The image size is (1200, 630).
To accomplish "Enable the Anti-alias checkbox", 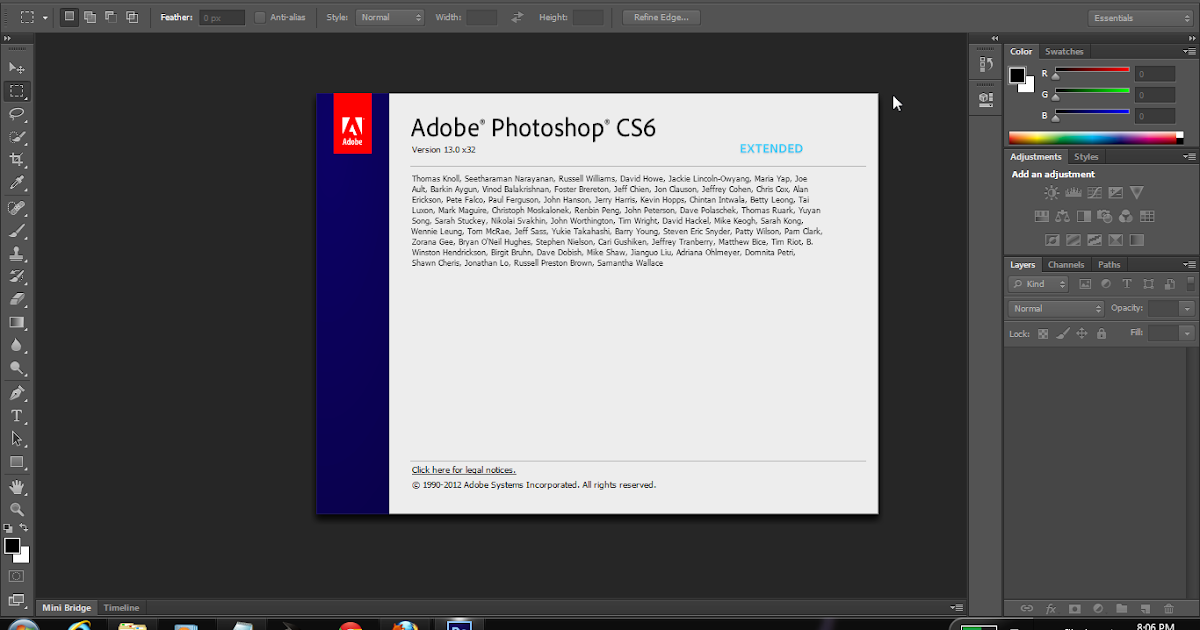I will tap(260, 17).
